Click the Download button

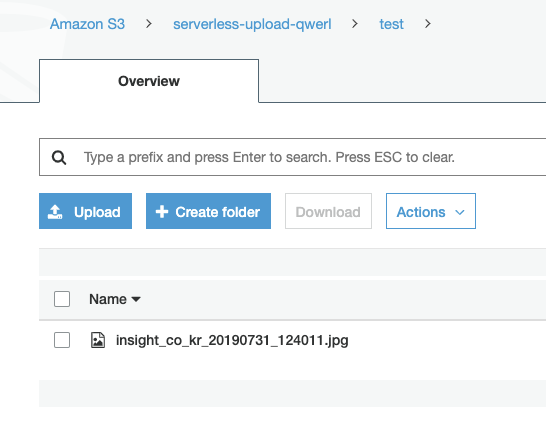coord(328,211)
